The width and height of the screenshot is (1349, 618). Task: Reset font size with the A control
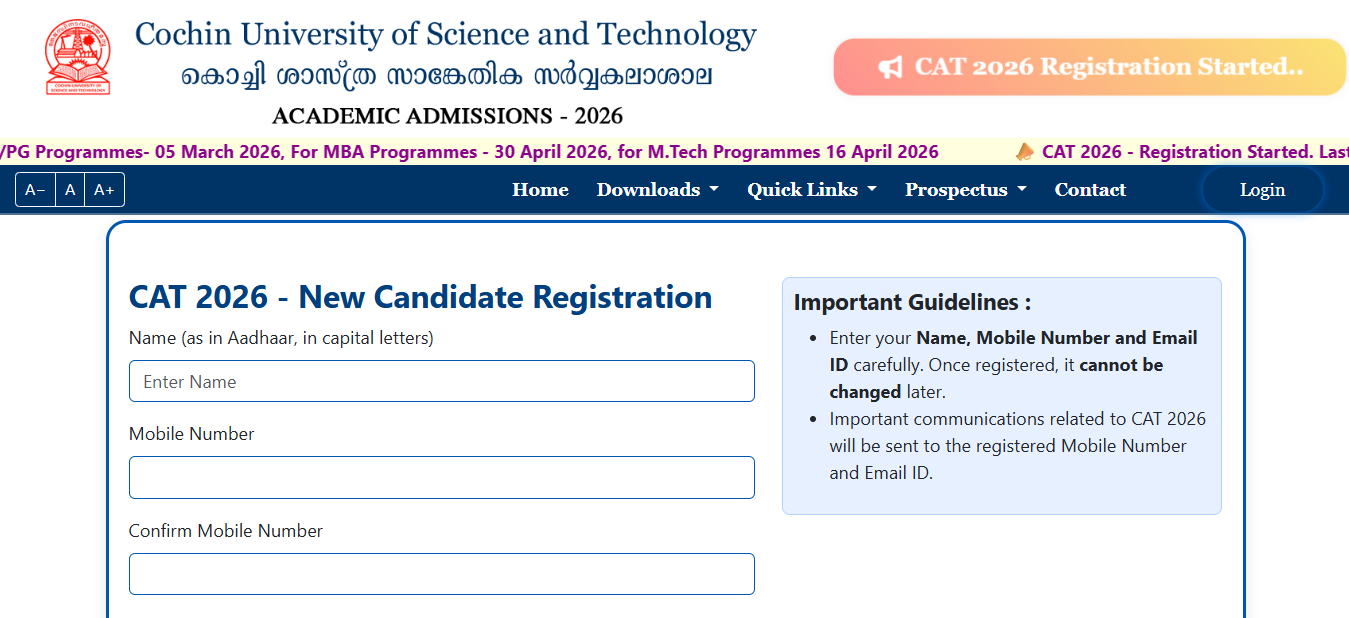click(69, 189)
